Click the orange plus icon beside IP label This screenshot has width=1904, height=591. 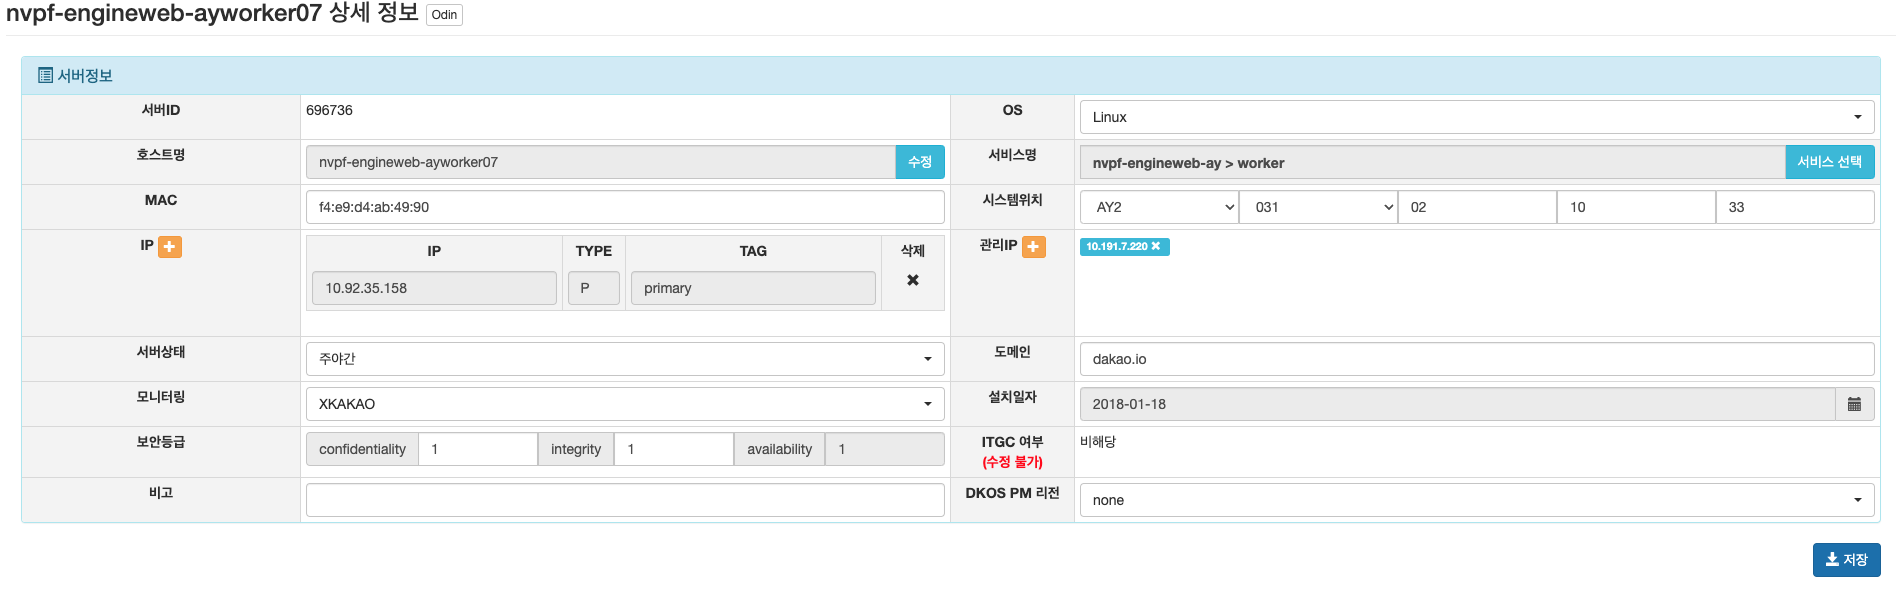(170, 246)
